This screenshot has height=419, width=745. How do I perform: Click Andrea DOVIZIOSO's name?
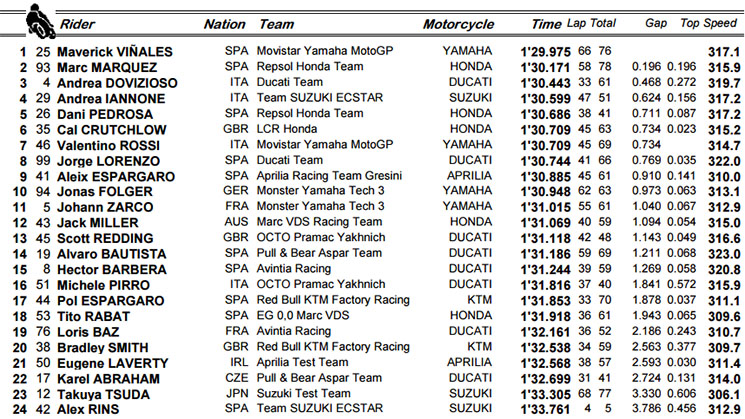coord(117,83)
